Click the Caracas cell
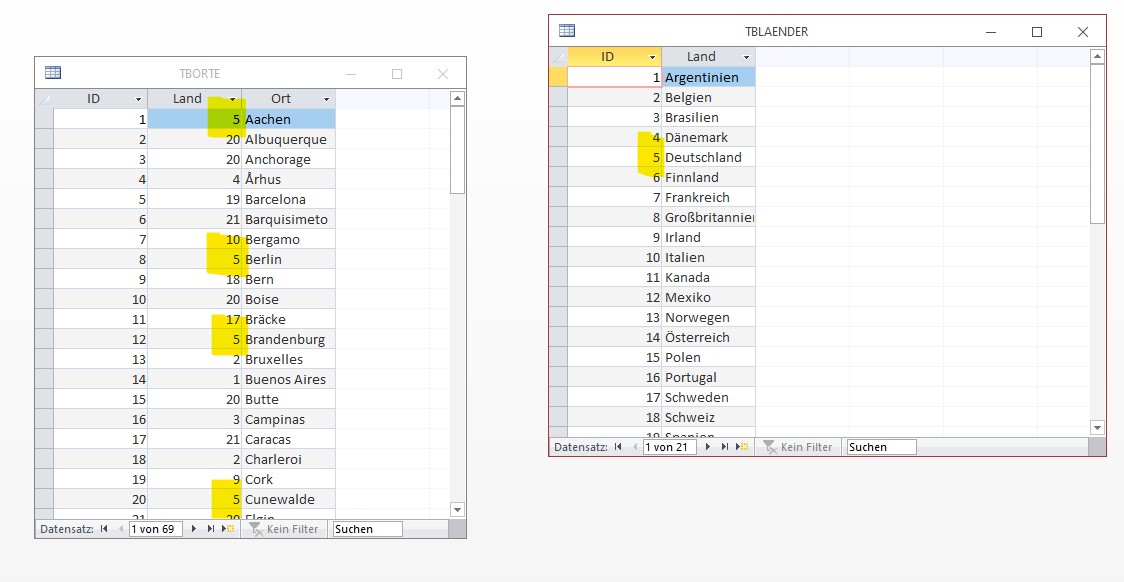The width and height of the screenshot is (1124, 582). pos(289,439)
